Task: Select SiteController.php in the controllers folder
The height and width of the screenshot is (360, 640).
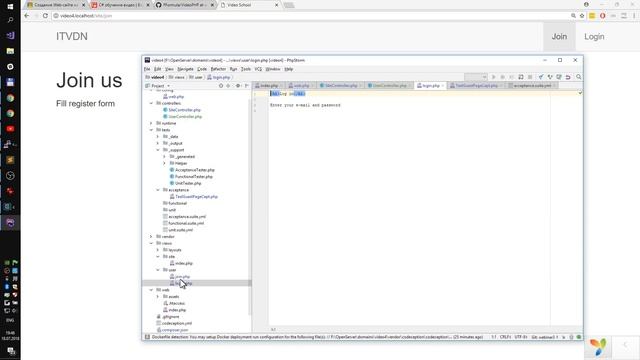Action: (x=184, y=110)
